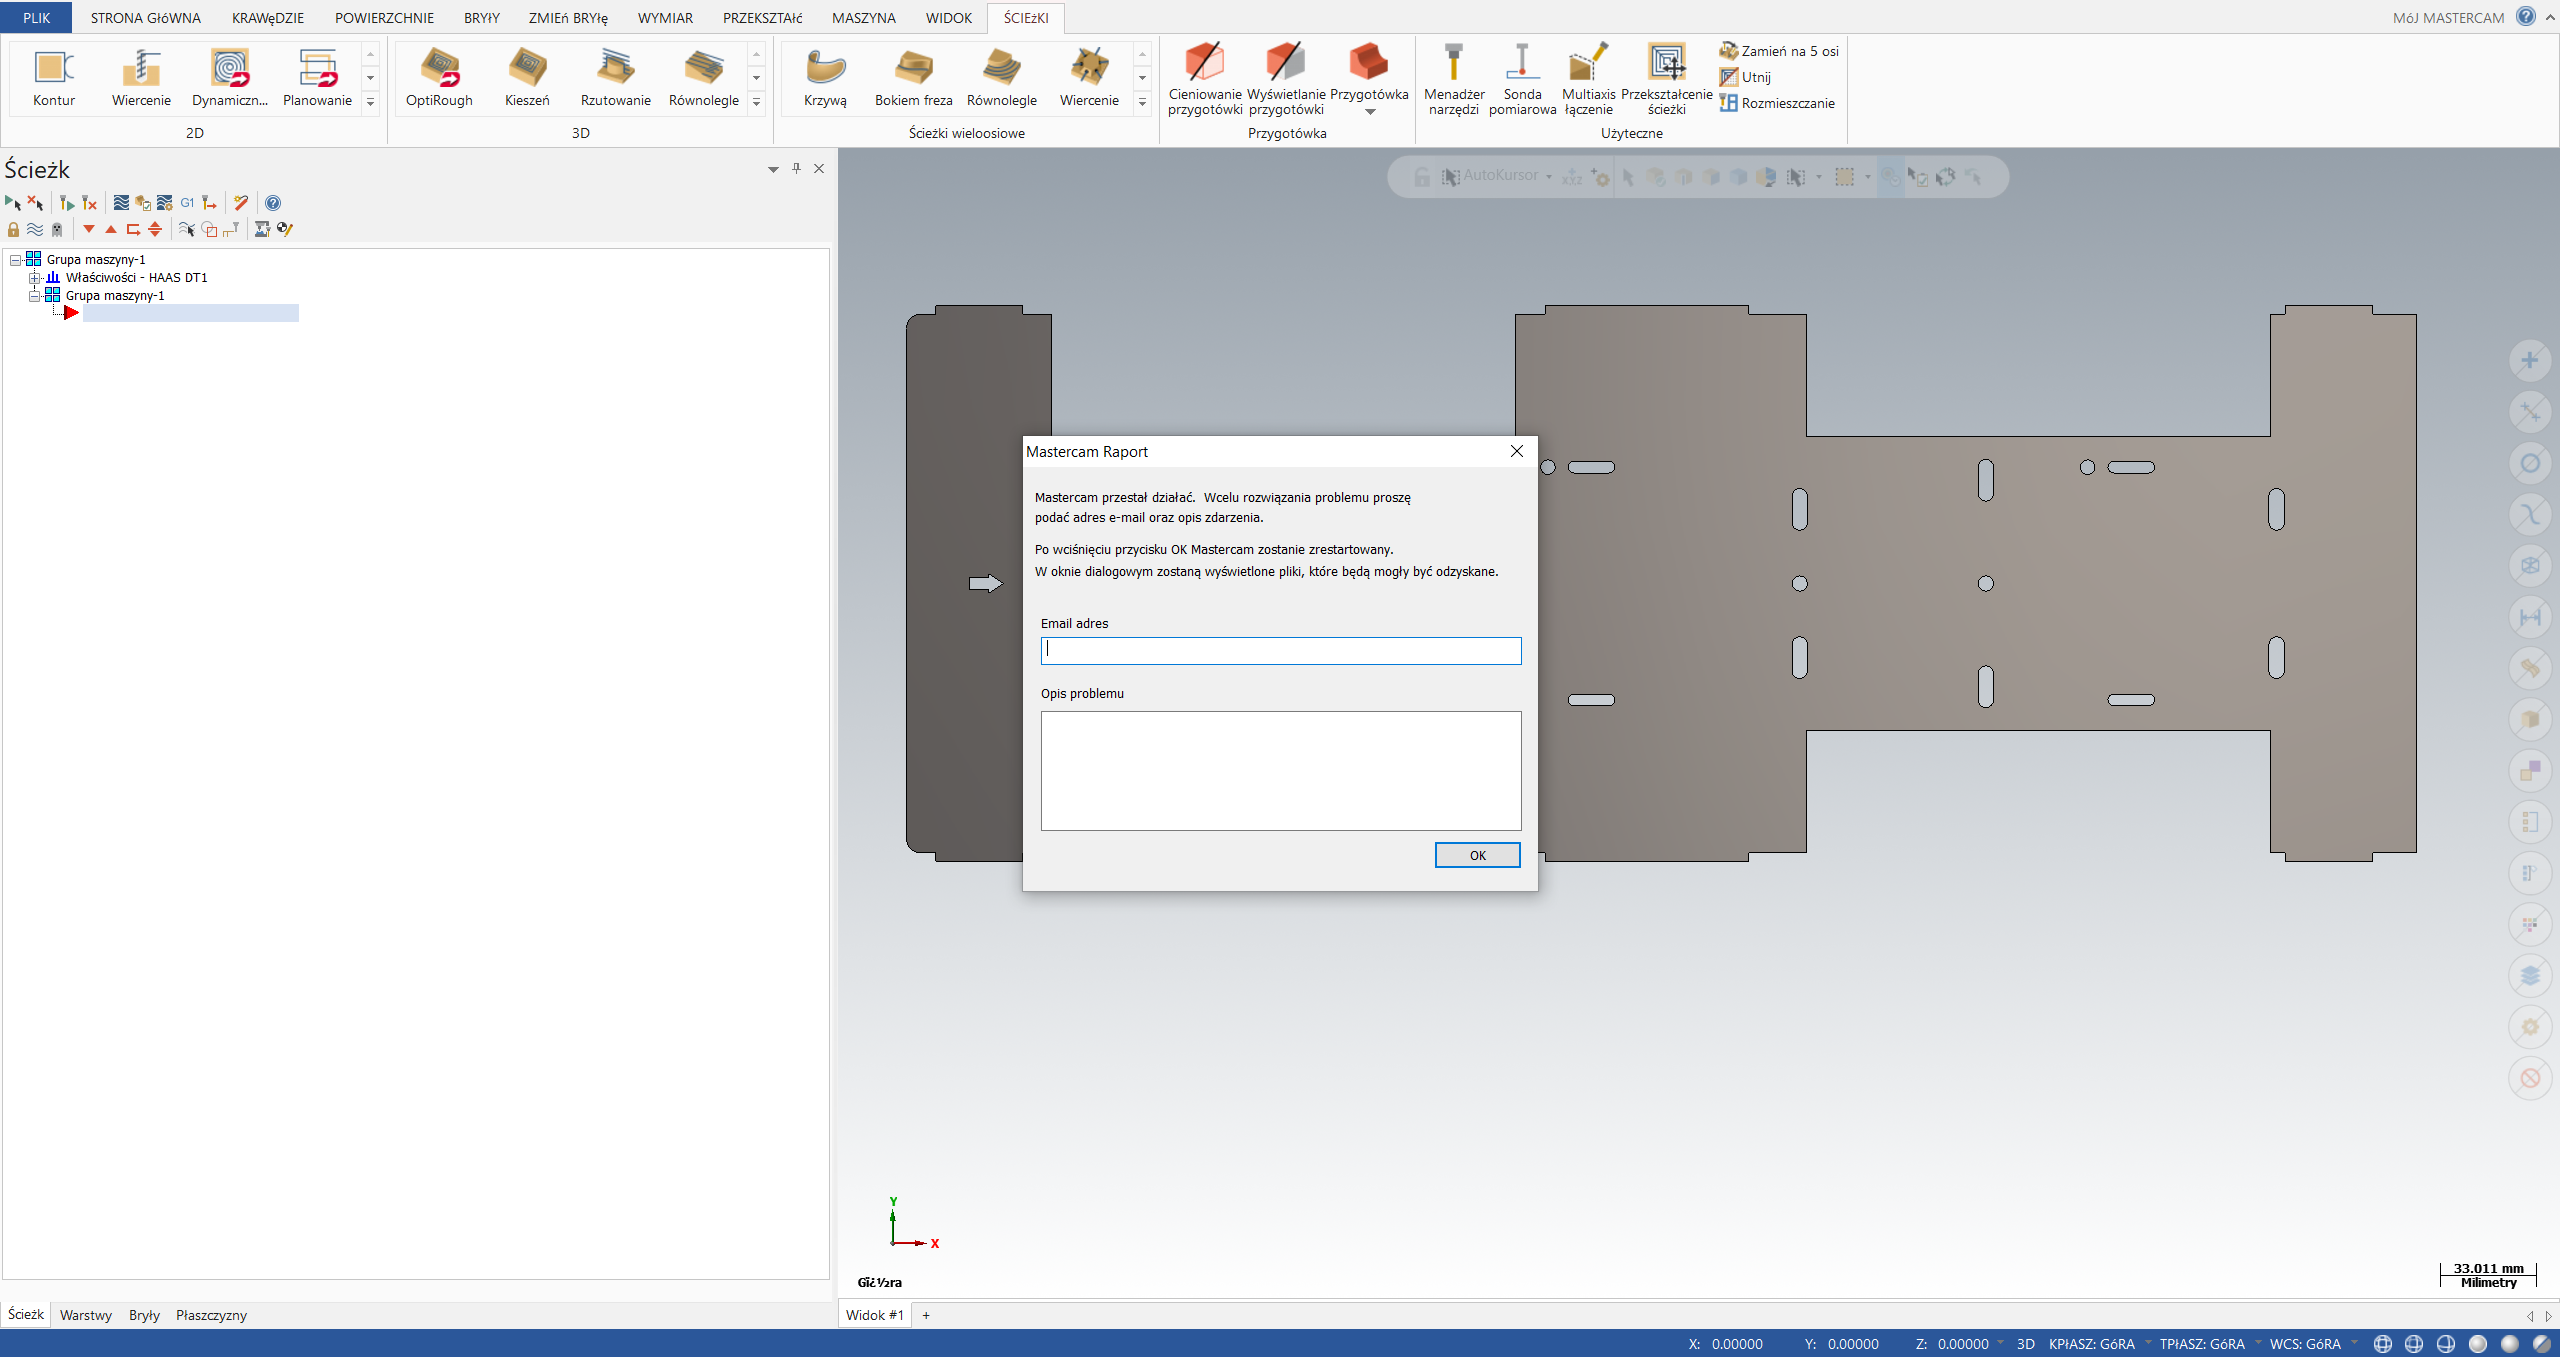Click Sonda pomiarowa probe icon

tap(1522, 78)
